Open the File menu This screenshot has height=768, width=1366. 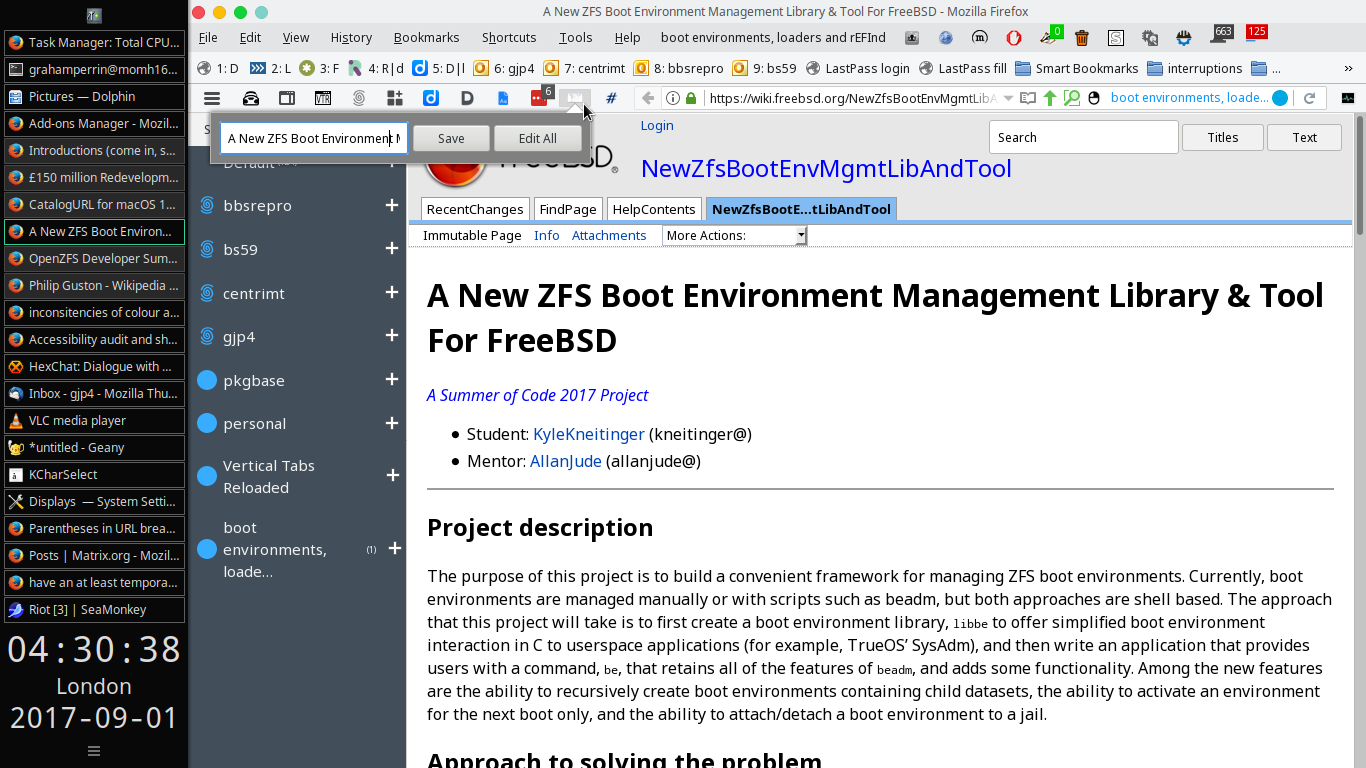click(x=208, y=38)
